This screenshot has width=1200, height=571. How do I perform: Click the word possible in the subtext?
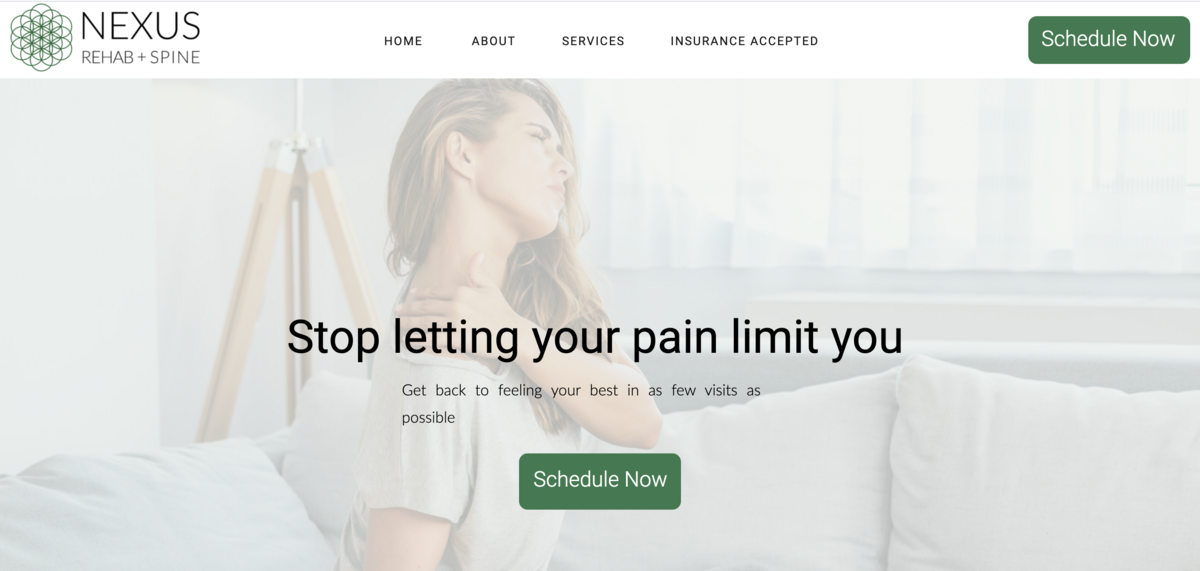pos(428,418)
